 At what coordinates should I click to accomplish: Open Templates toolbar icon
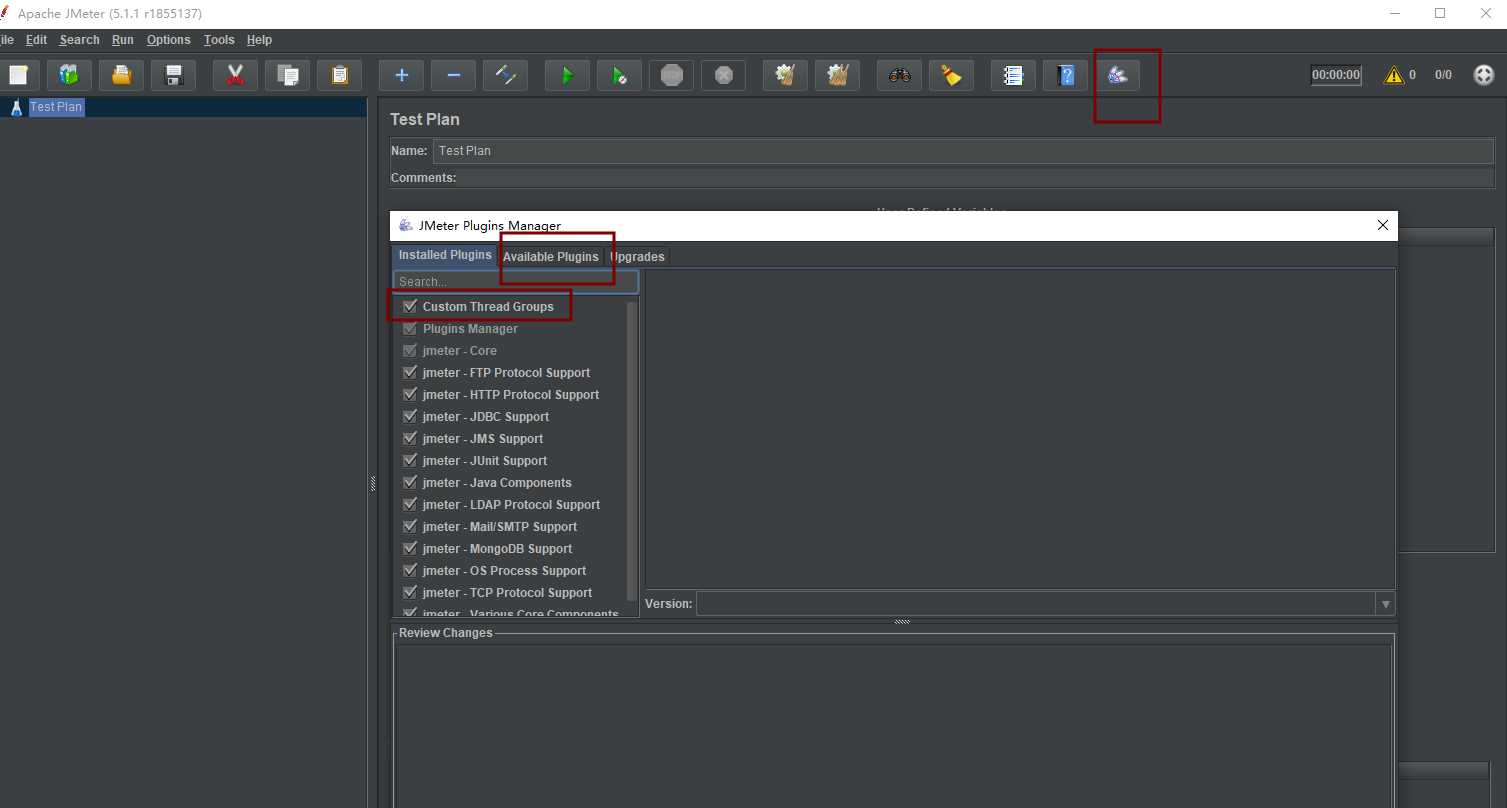click(69, 75)
